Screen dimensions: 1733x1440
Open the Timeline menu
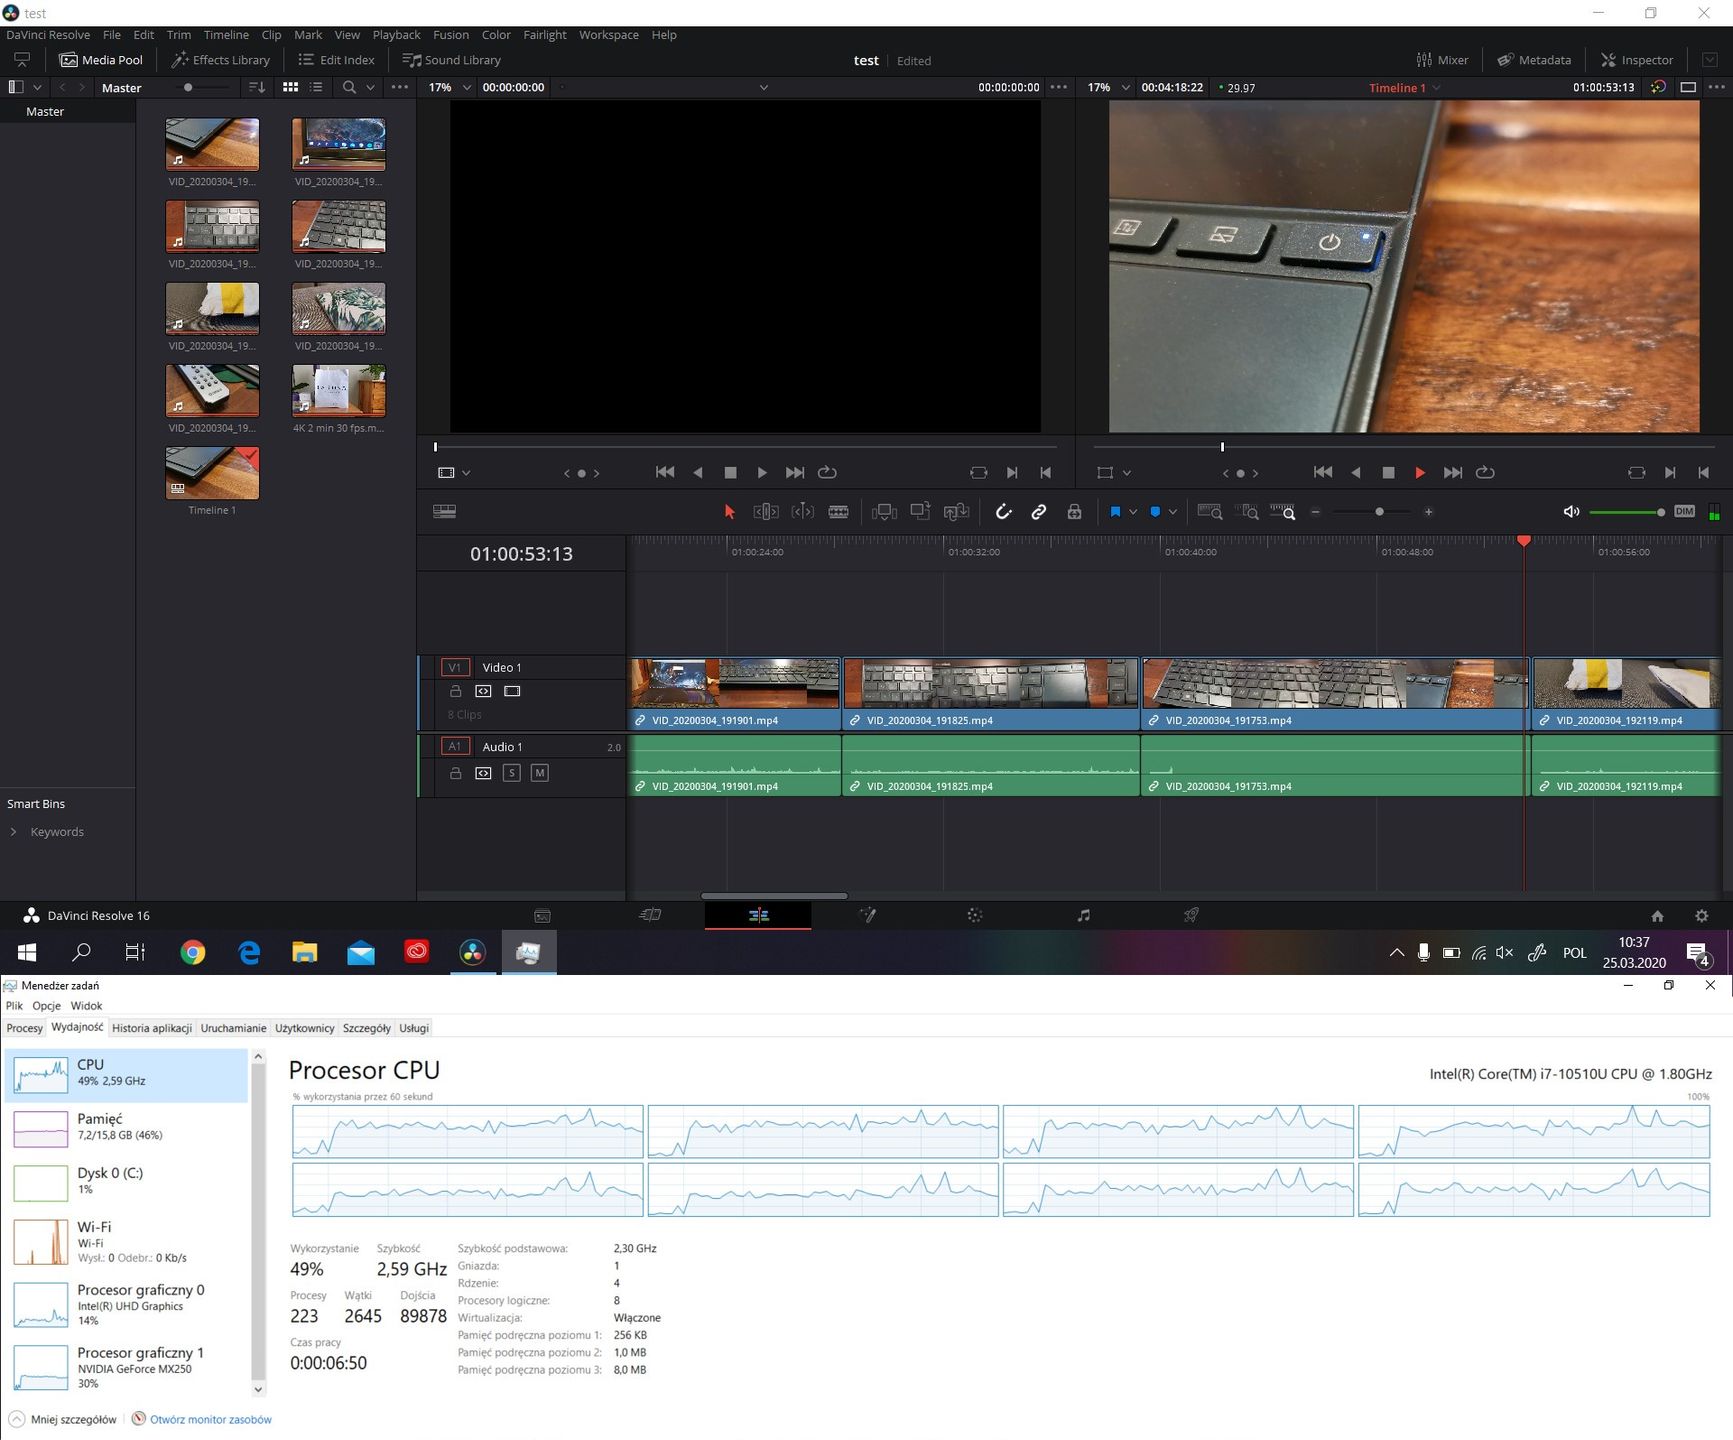click(x=226, y=35)
